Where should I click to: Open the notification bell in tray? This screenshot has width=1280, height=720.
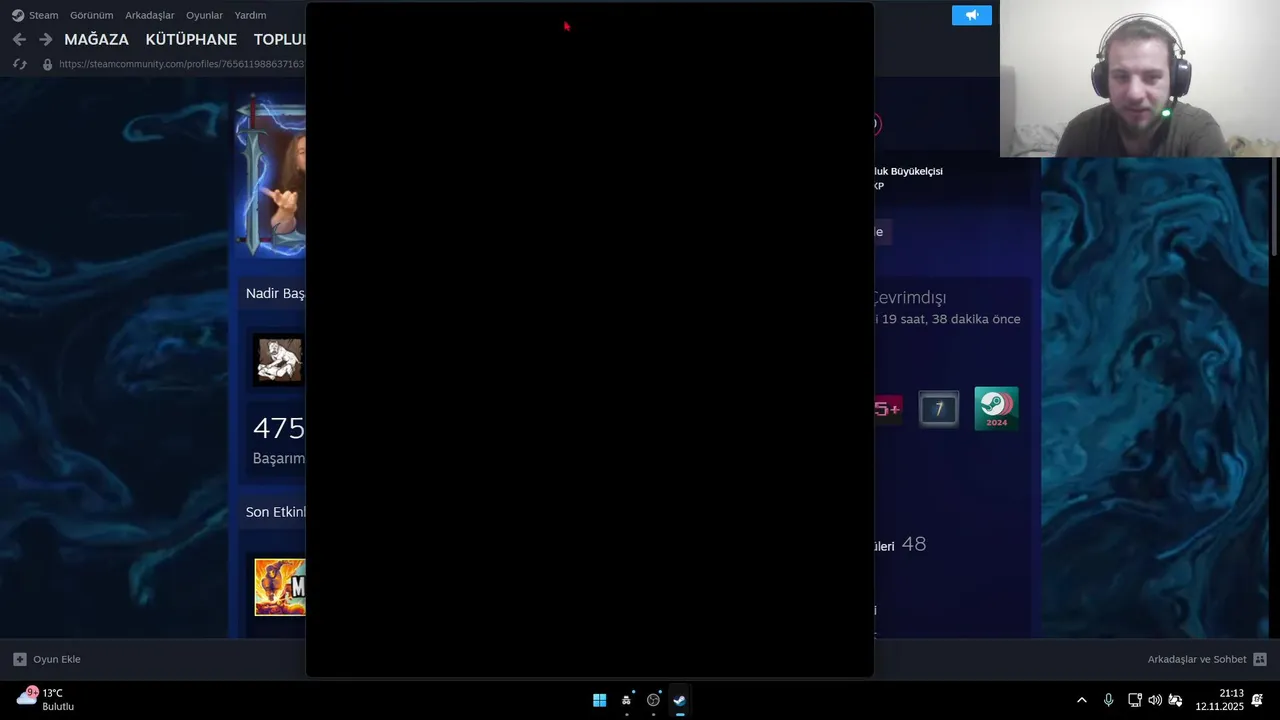1257,700
